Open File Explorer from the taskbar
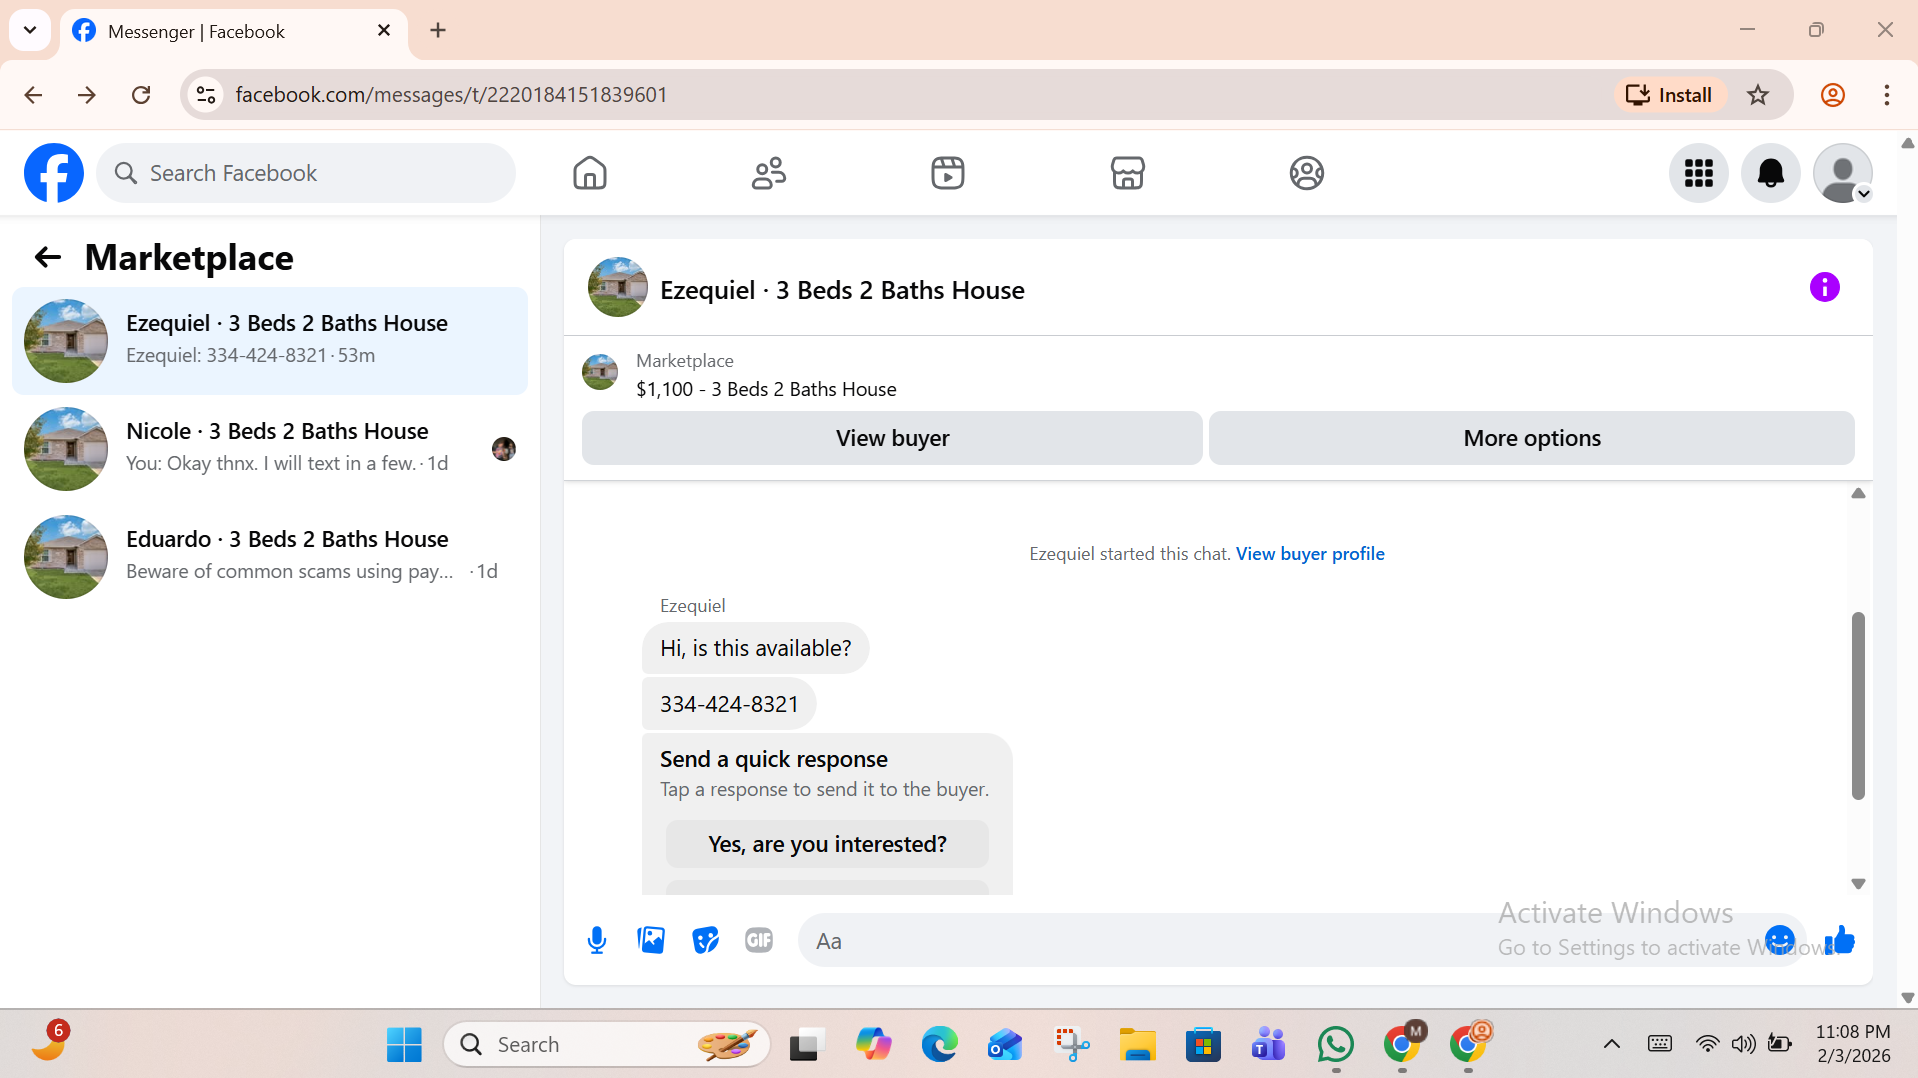This screenshot has height=1078, width=1918. point(1137,1045)
